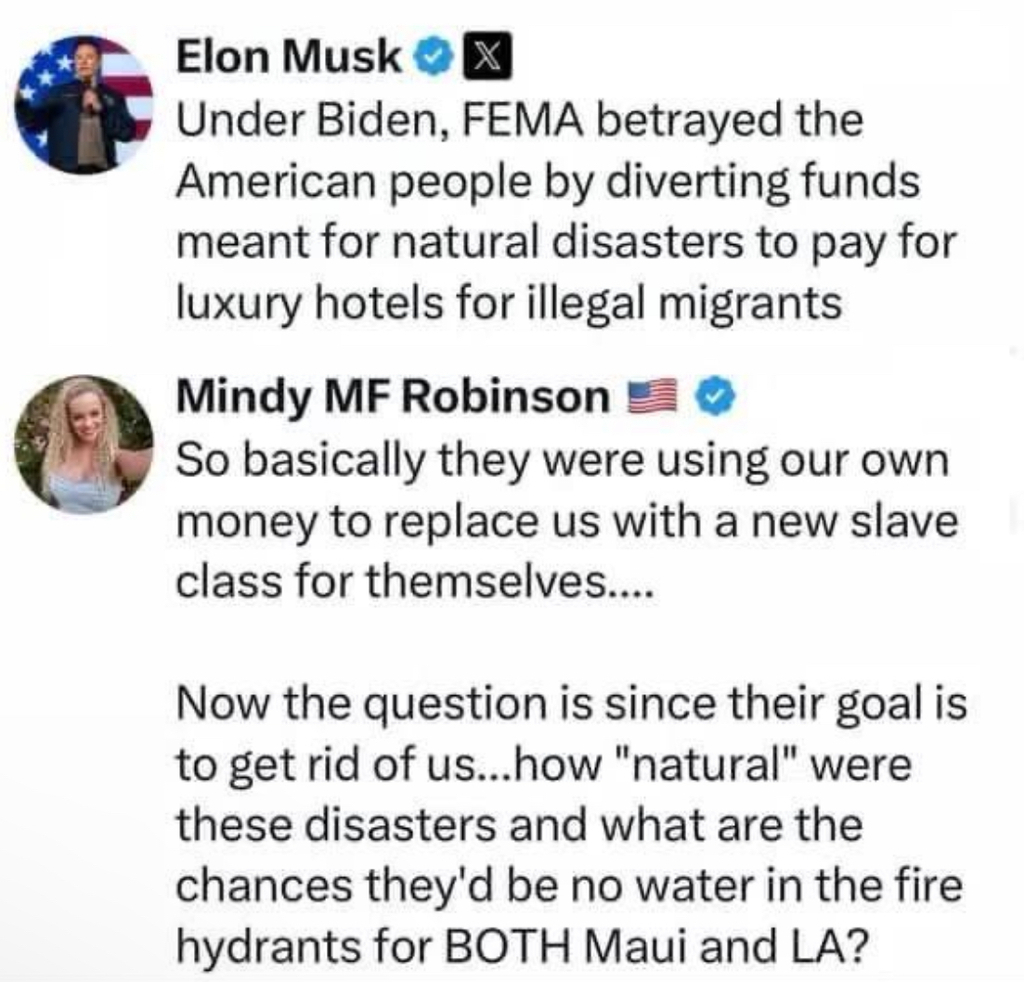Click the line "these disasters and what are the"
Viewport: 1024px width, 982px height.
518,826
